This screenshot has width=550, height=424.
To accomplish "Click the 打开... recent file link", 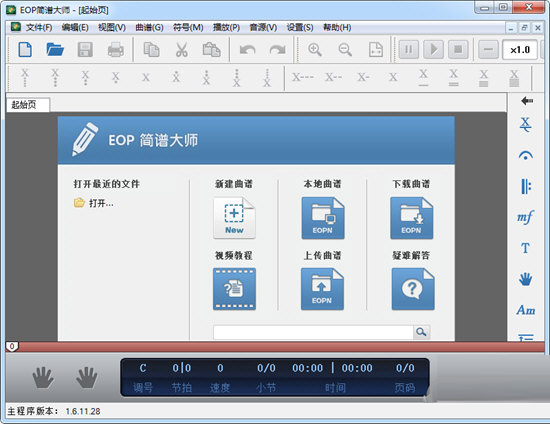I will (94, 203).
